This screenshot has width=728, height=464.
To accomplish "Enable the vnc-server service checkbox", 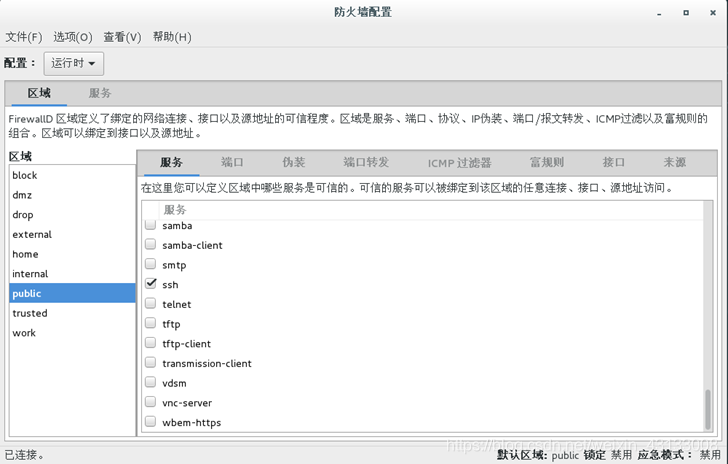I will pyautogui.click(x=150, y=402).
